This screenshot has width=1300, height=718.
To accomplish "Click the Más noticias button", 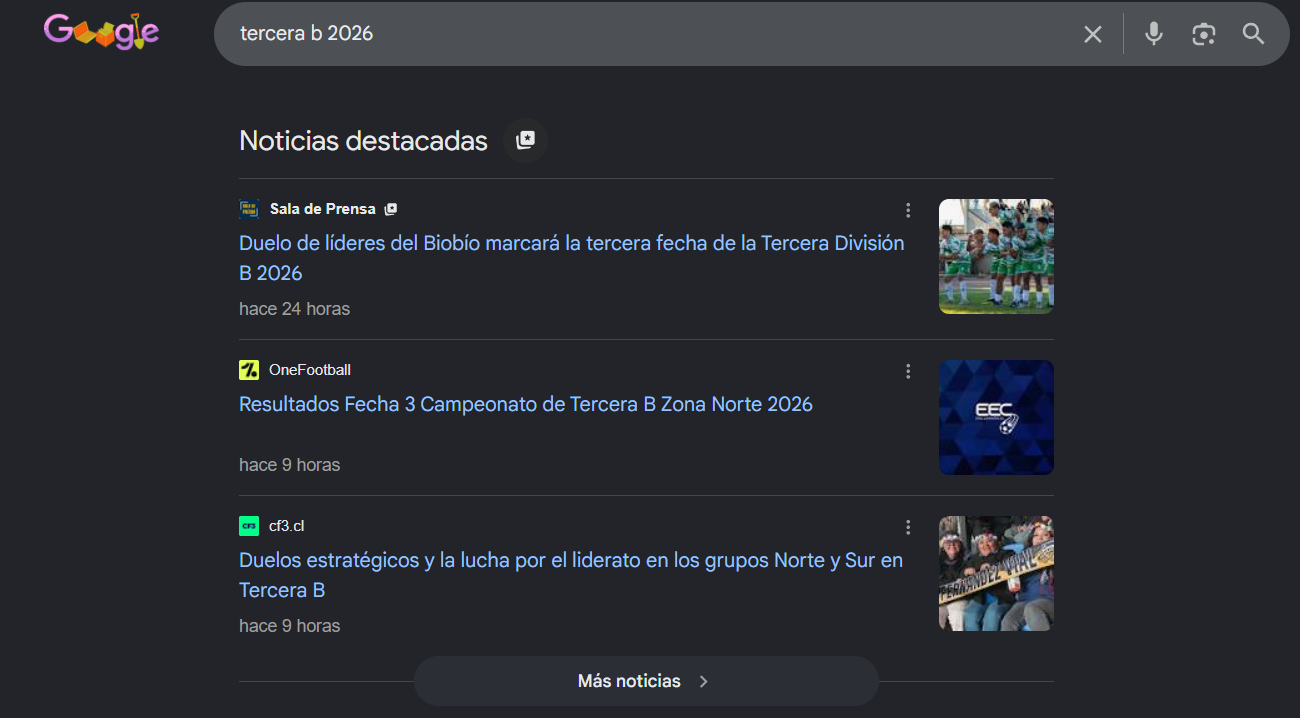I will coord(646,681).
